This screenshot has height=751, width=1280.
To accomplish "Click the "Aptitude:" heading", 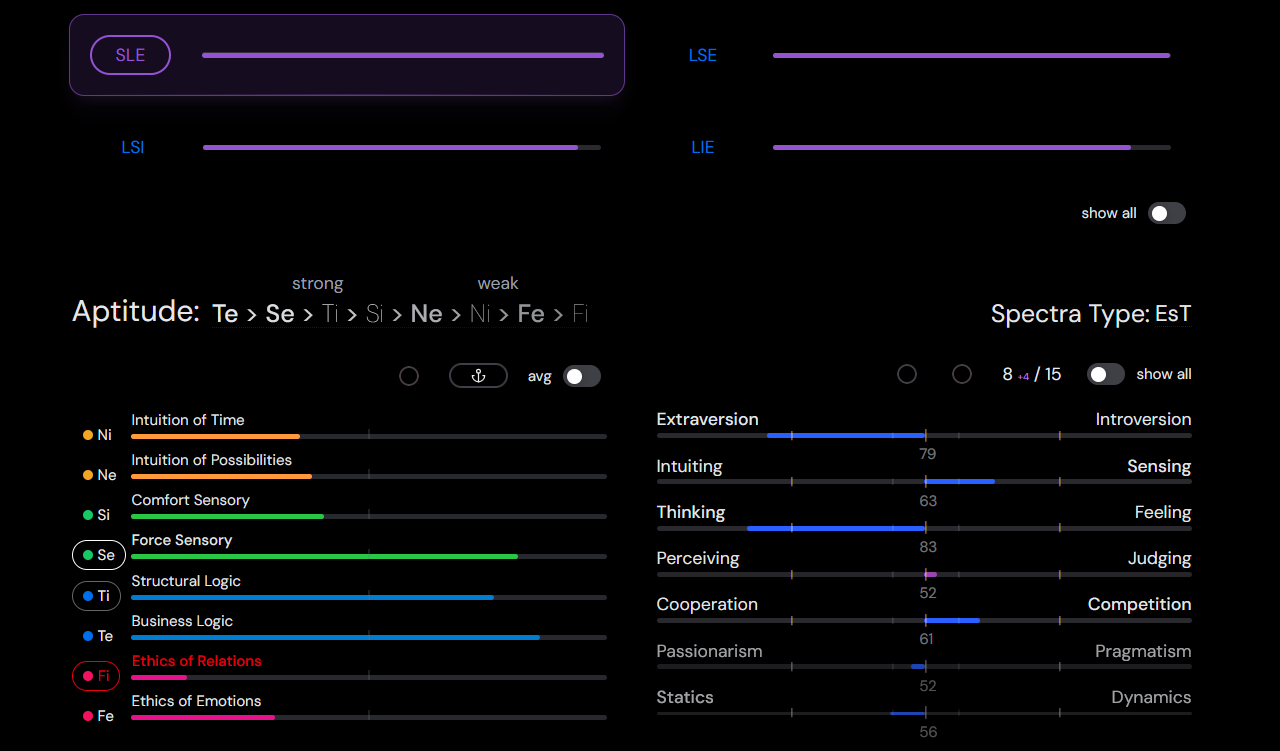I will pos(136,312).
